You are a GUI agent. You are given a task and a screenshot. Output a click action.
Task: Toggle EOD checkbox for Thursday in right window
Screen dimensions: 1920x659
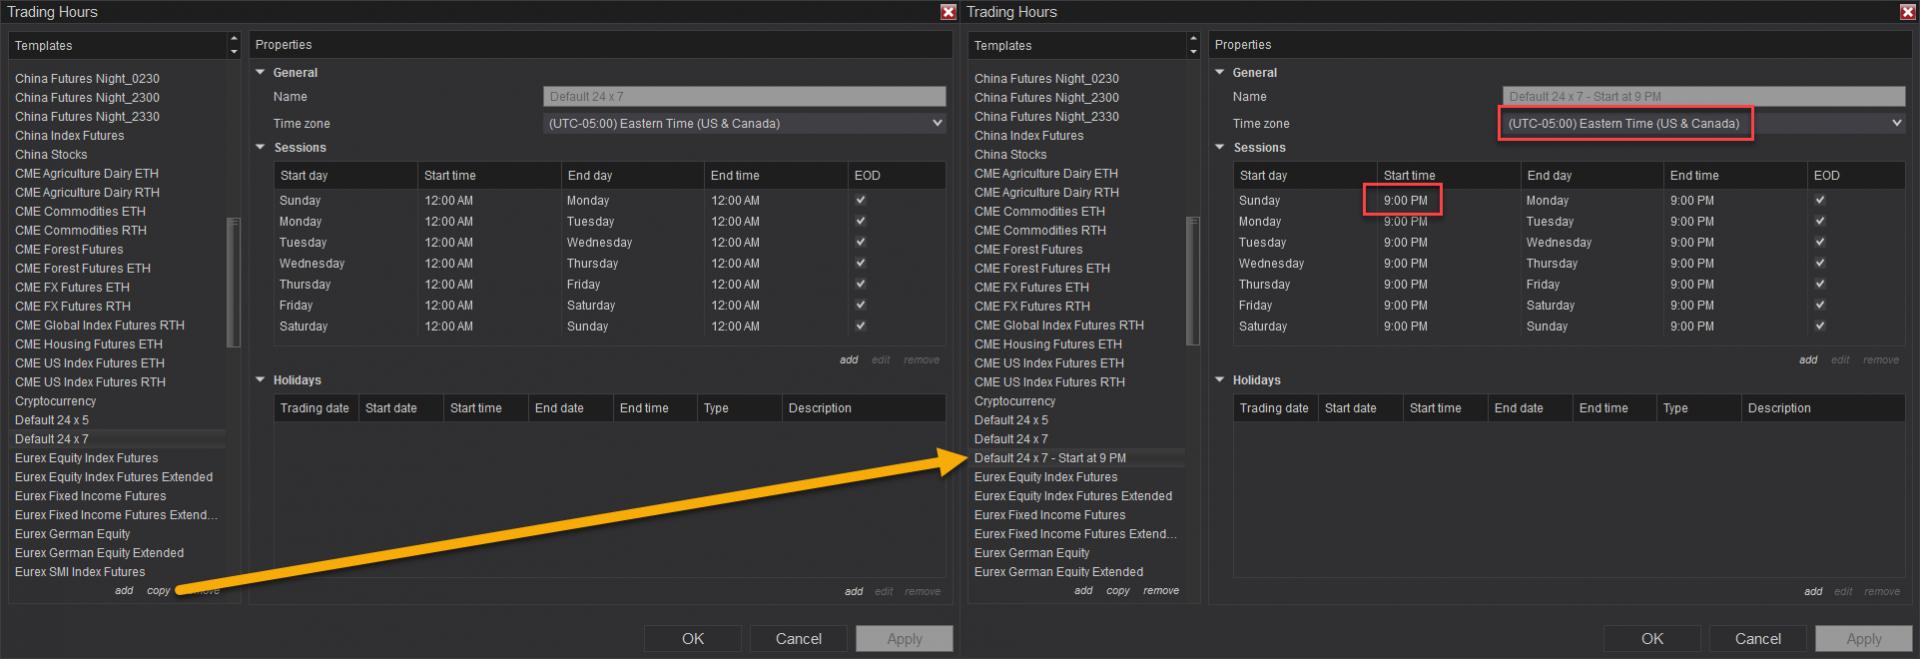pyautogui.click(x=1821, y=284)
